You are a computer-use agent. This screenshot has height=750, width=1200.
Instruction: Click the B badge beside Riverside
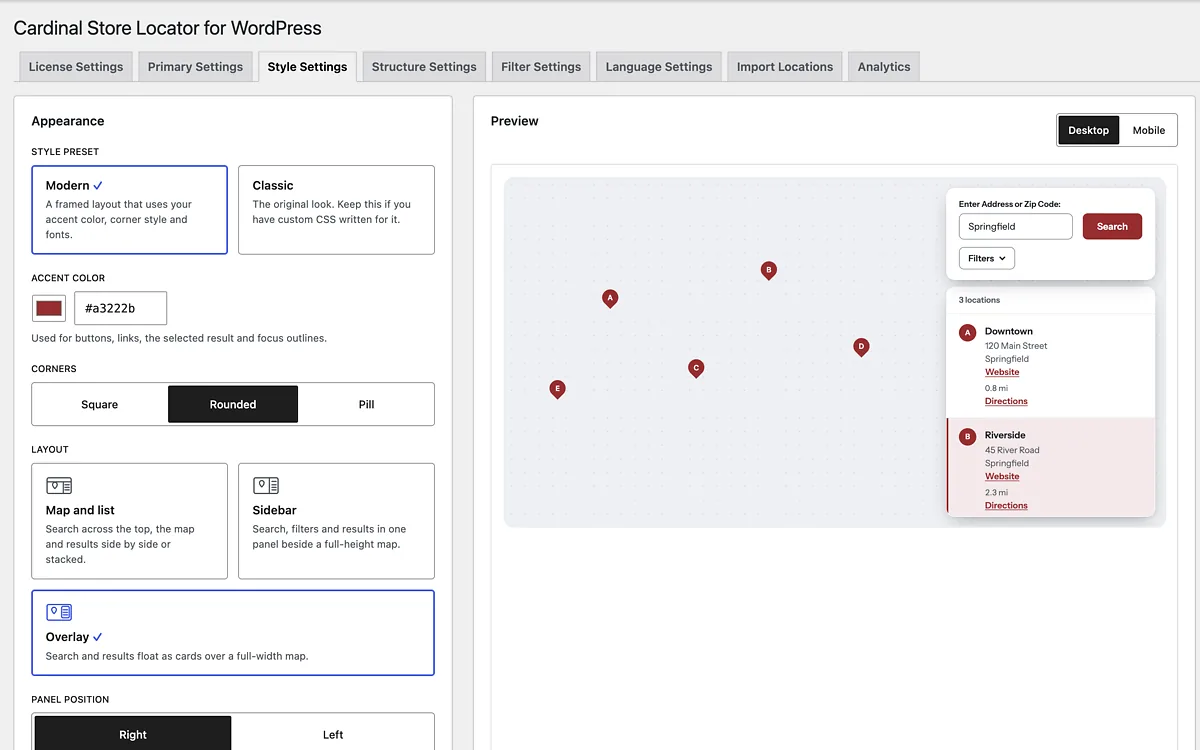(967, 437)
